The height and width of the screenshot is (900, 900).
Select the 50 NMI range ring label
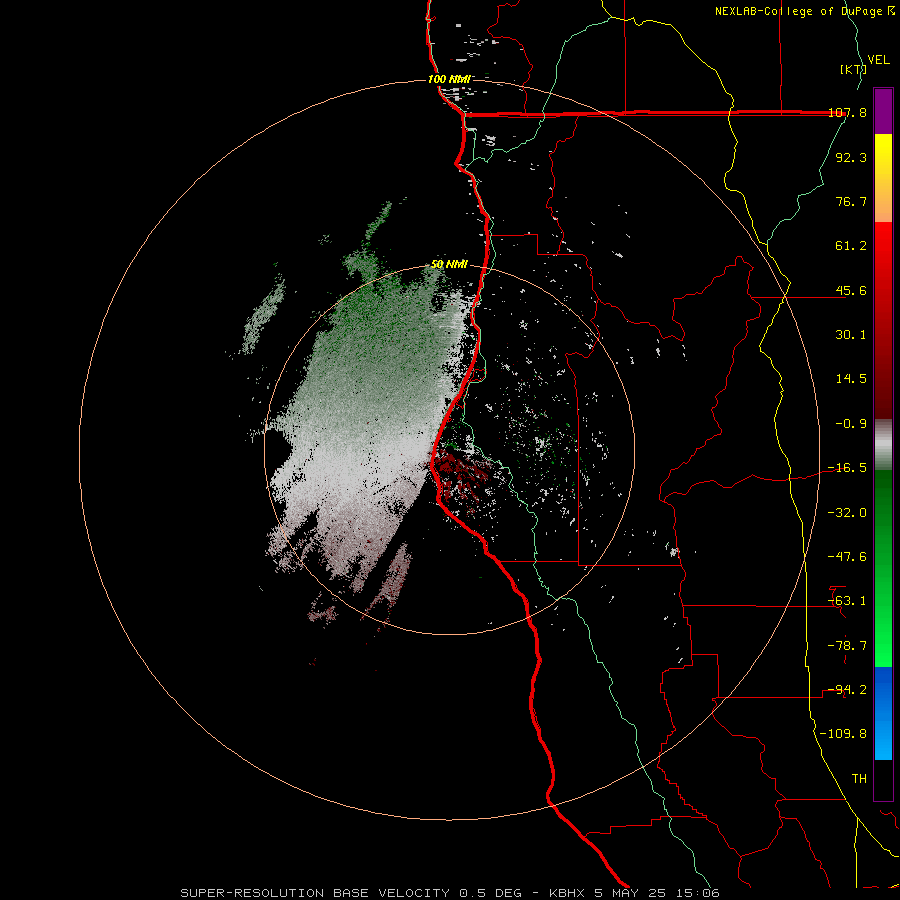click(449, 264)
